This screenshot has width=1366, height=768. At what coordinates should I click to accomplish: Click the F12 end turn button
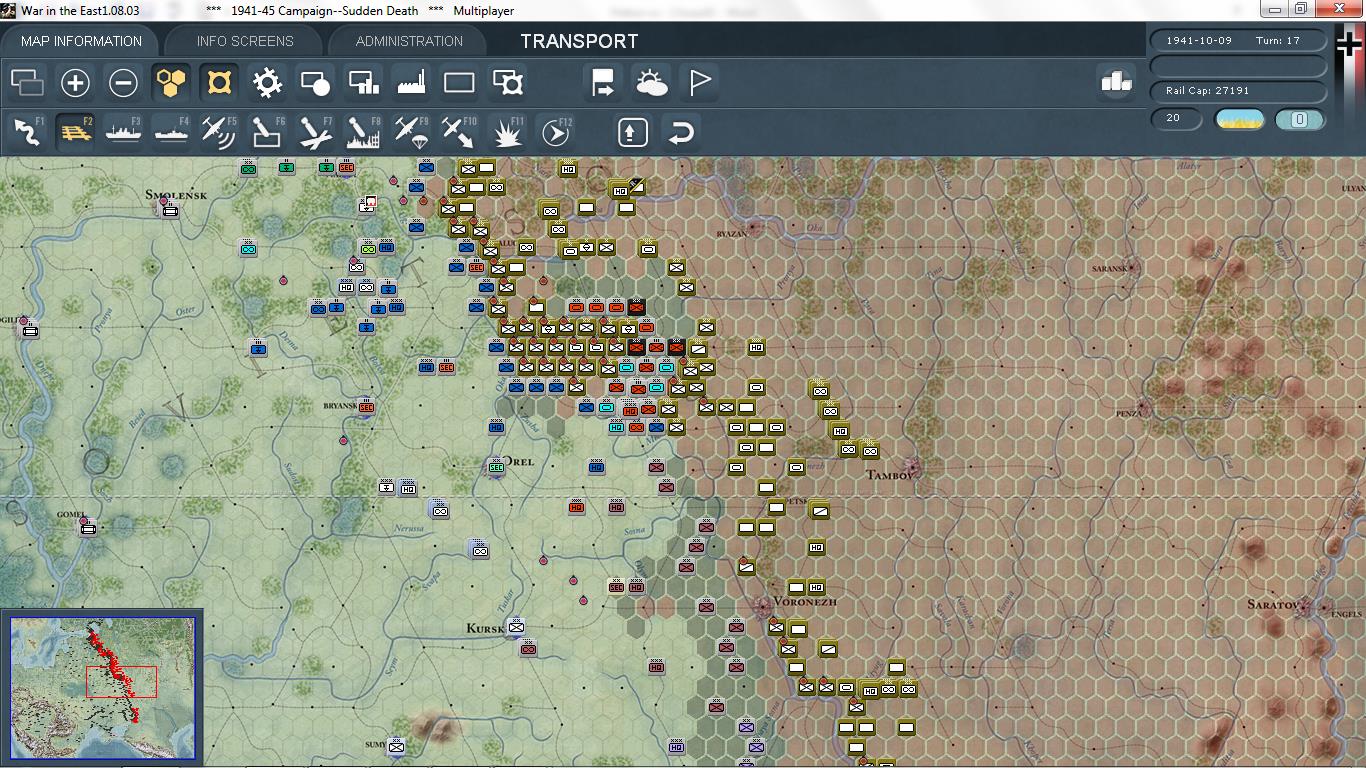click(x=556, y=132)
